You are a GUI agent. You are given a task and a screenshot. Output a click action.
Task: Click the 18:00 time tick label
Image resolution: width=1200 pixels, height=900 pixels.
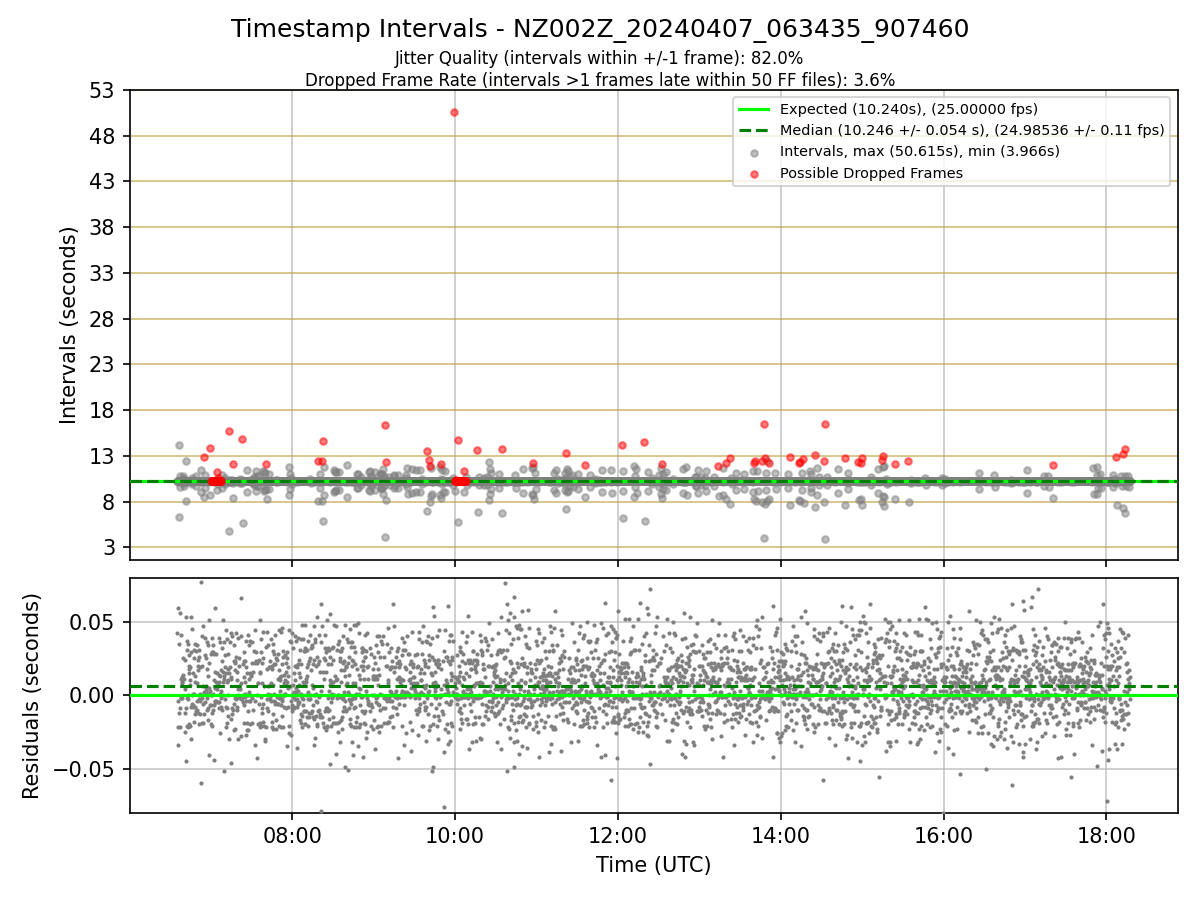point(1106,834)
